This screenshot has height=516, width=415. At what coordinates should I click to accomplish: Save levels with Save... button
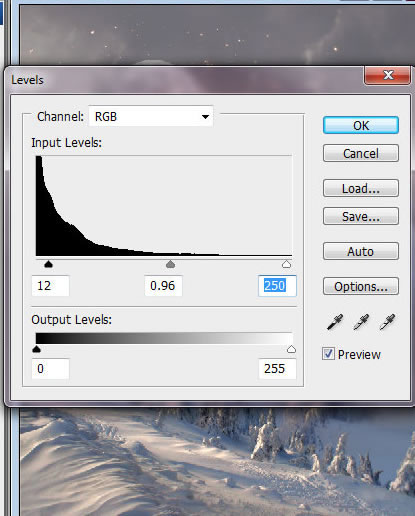click(361, 216)
